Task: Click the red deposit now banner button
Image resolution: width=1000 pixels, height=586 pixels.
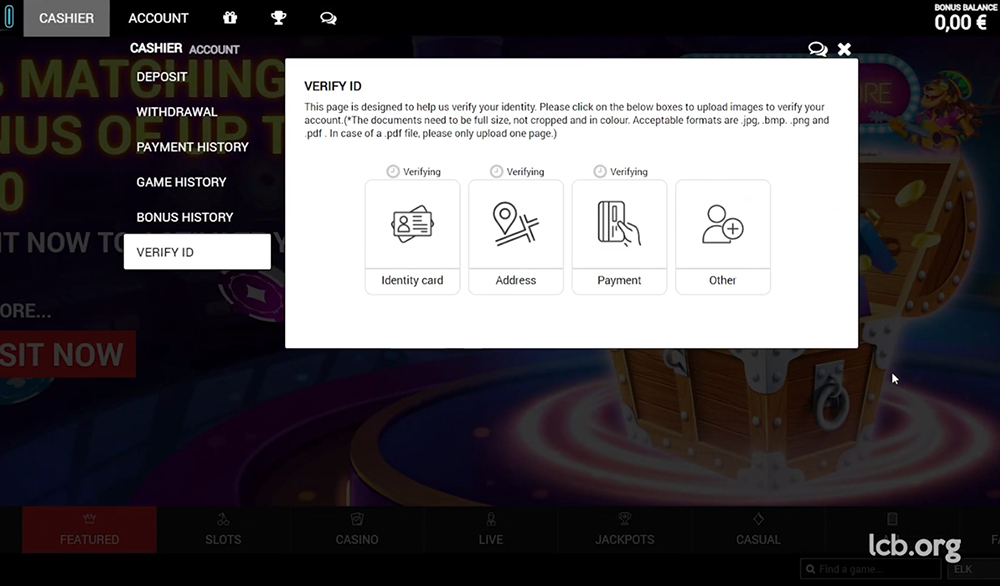Action: click(x=68, y=355)
